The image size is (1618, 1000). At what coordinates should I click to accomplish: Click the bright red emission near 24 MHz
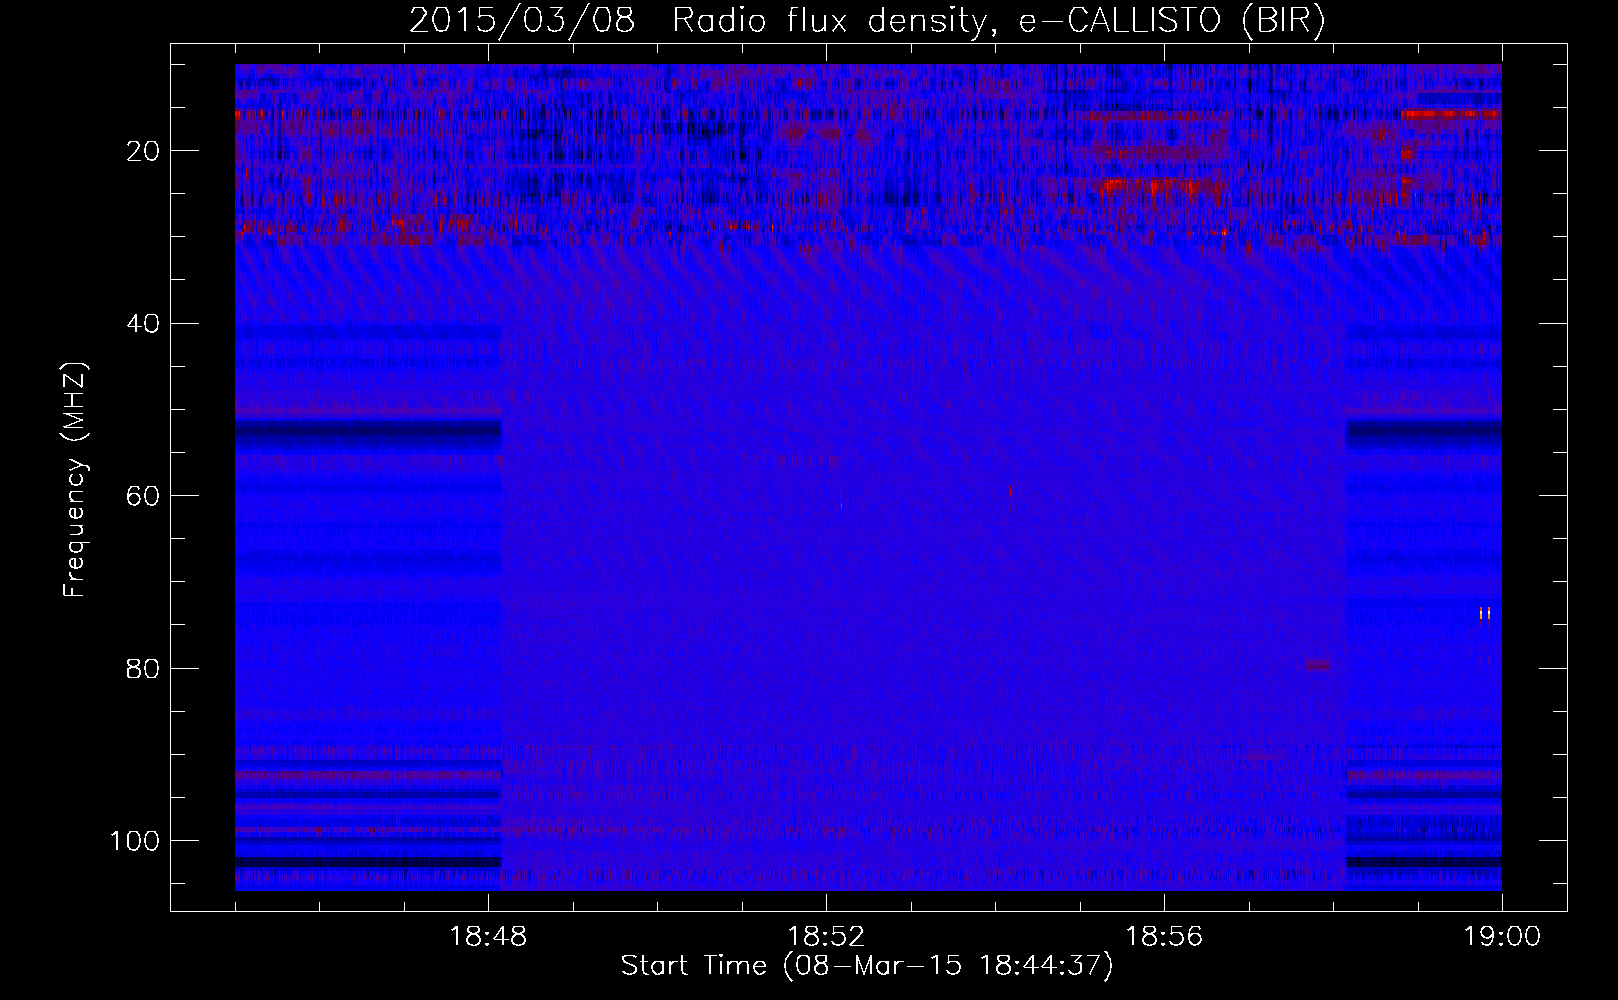coord(1160,186)
